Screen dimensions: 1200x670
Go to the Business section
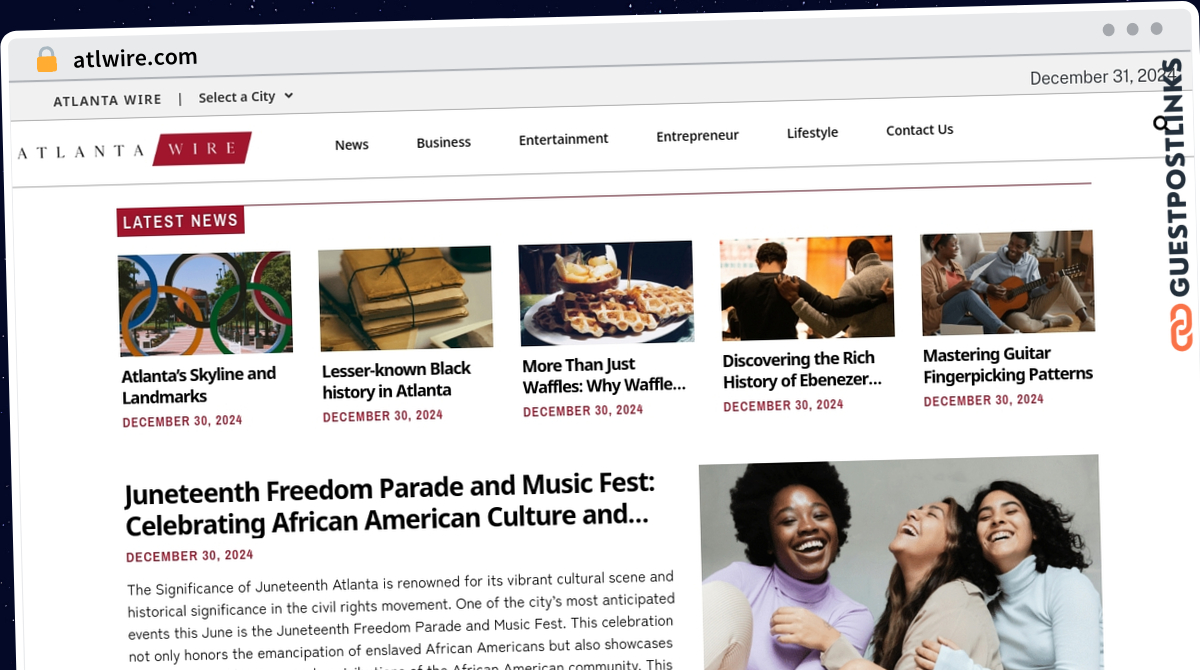click(443, 142)
